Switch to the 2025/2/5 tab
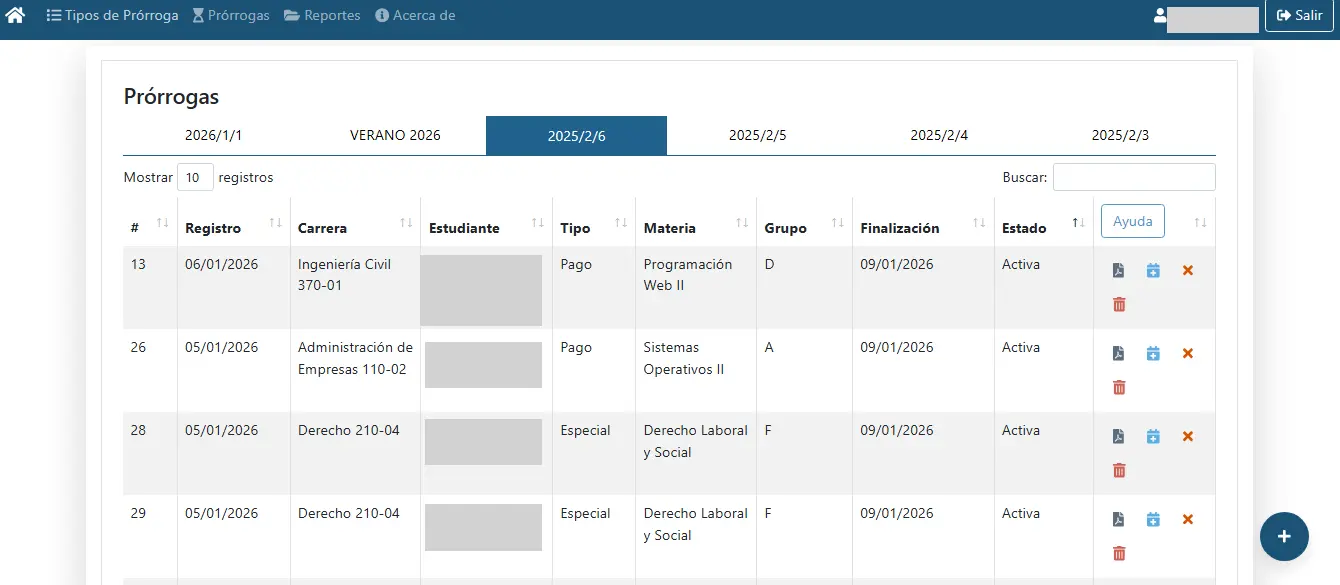 [x=758, y=135]
